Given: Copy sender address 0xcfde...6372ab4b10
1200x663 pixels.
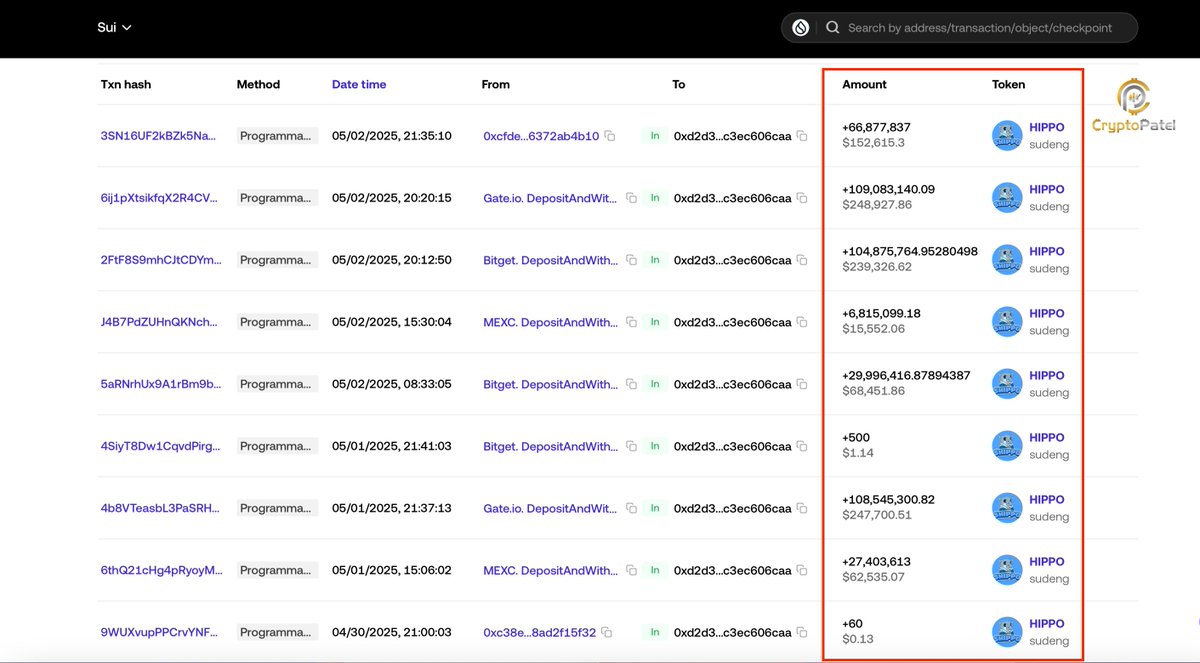Looking at the screenshot, I should [610, 136].
